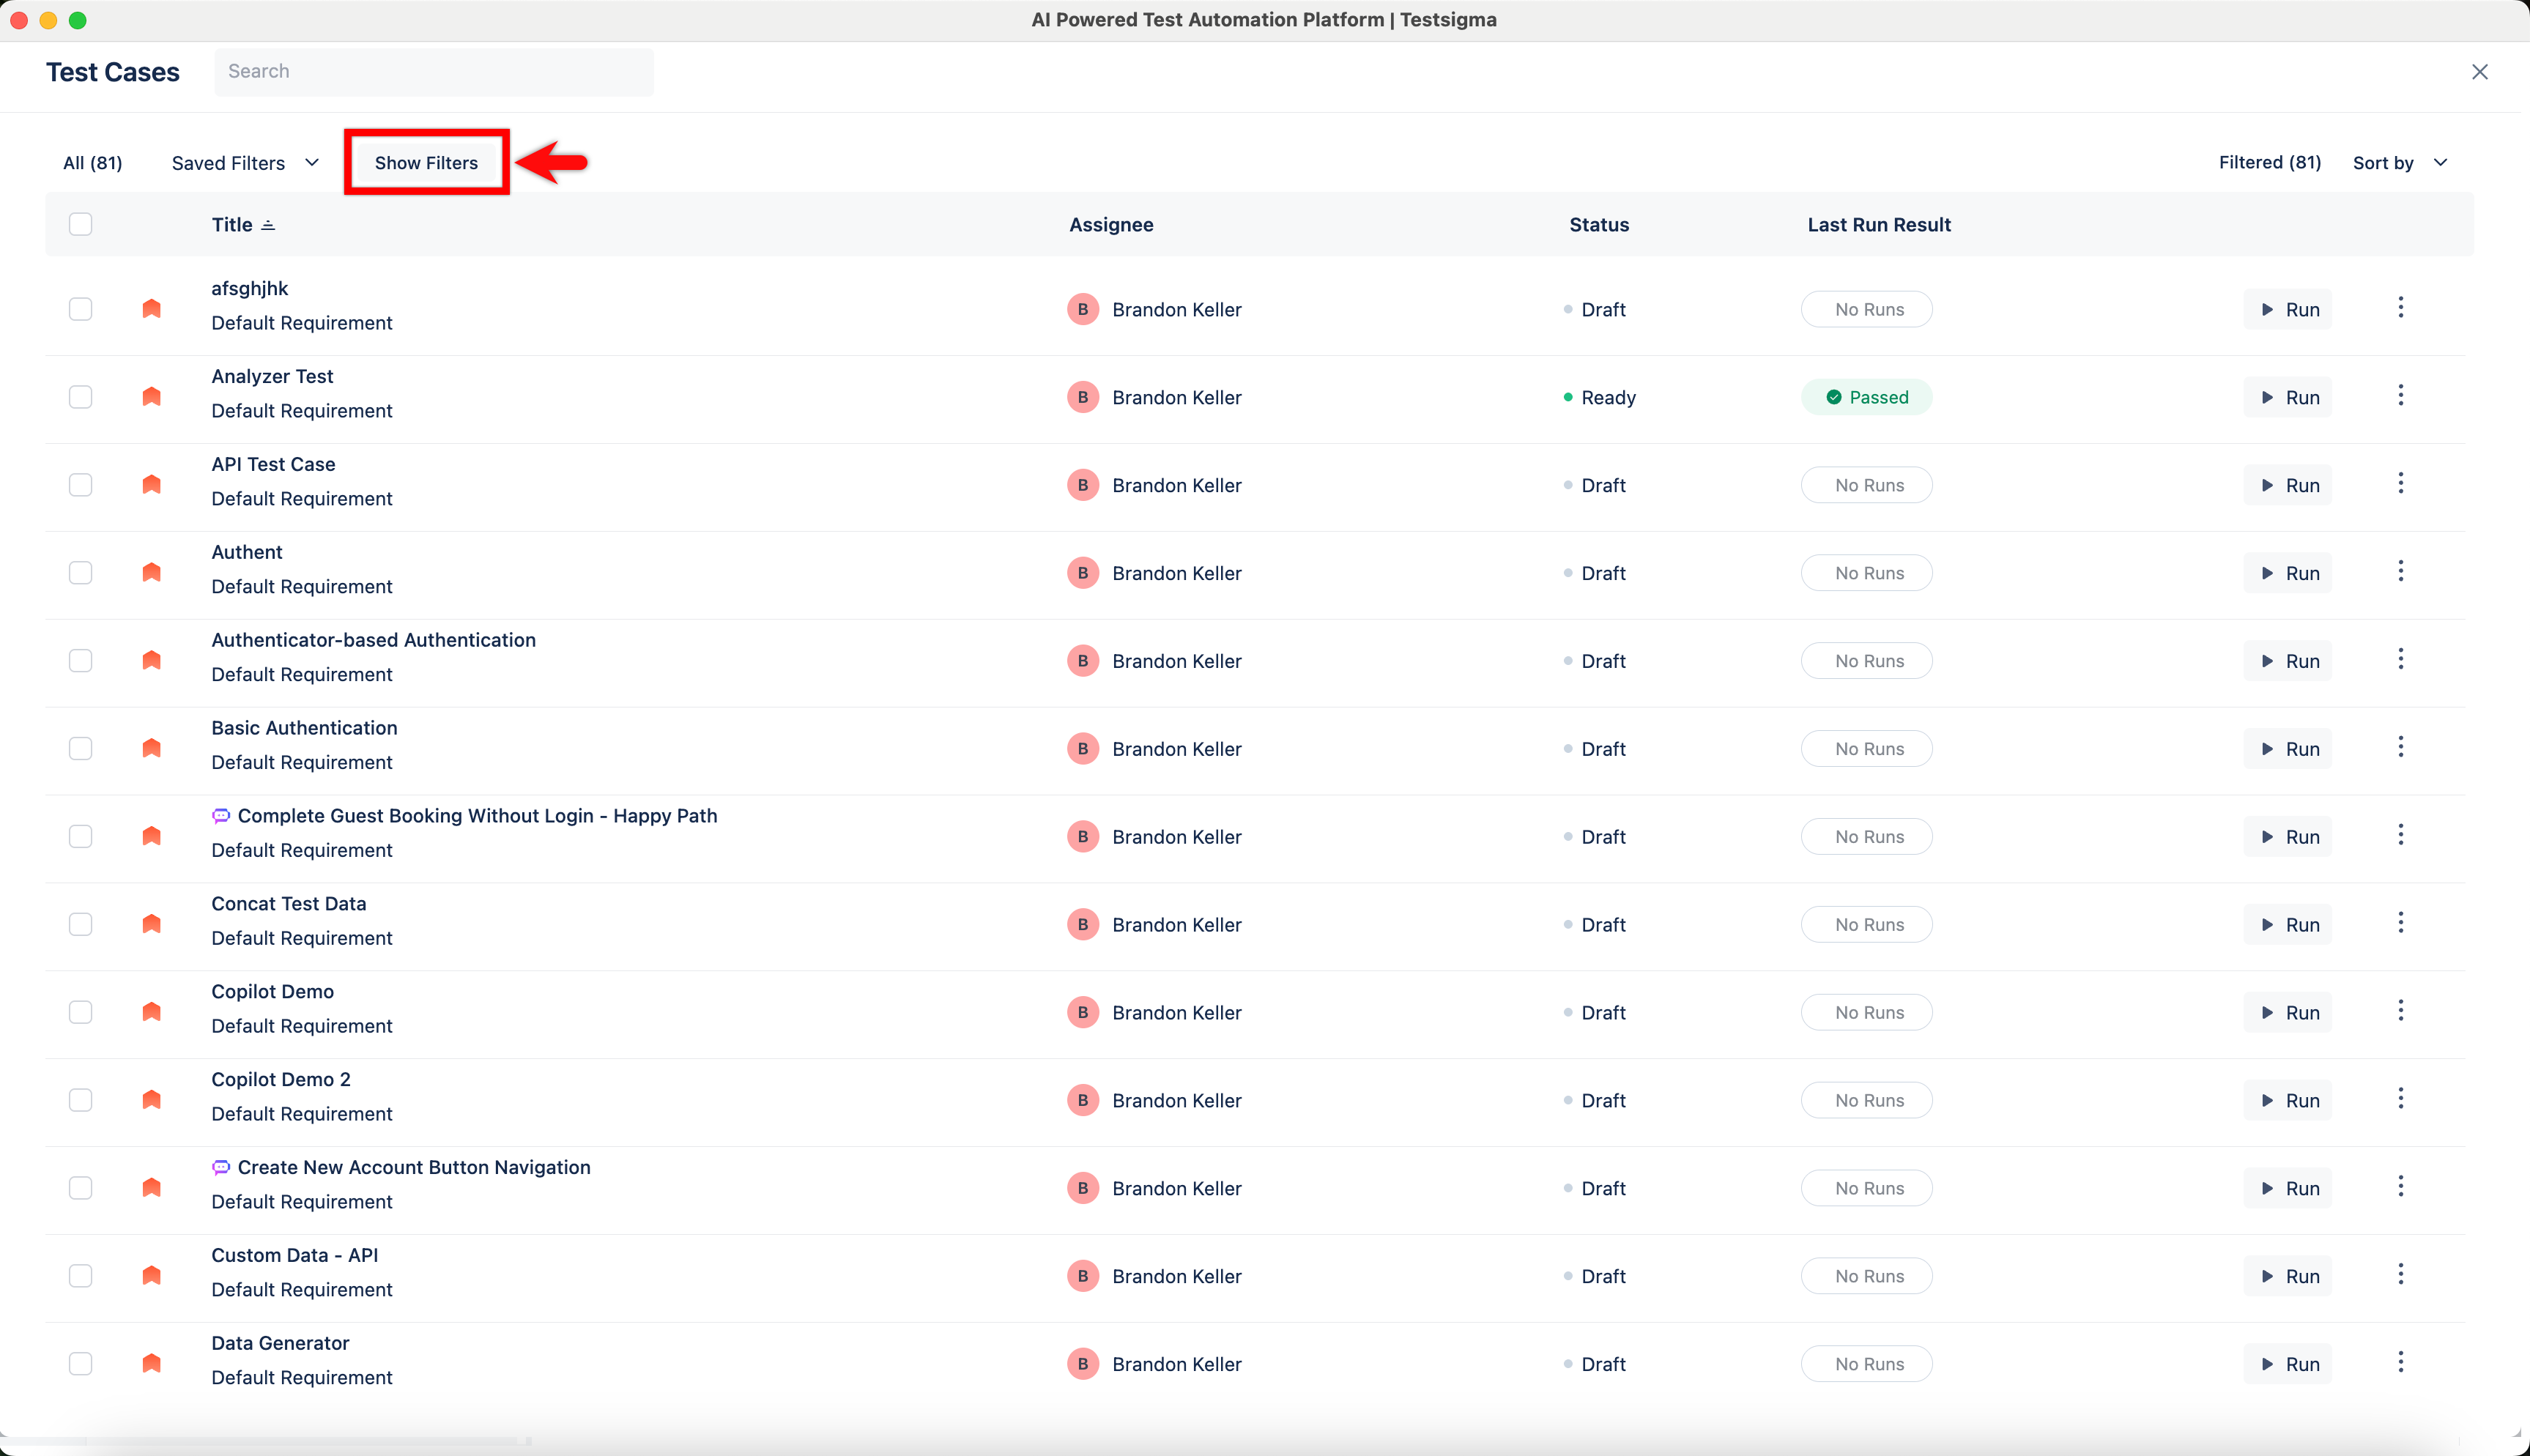The width and height of the screenshot is (2530, 1456).
Task: Tick the checkbox next to Copilot Demo
Action: pyautogui.click(x=81, y=1011)
